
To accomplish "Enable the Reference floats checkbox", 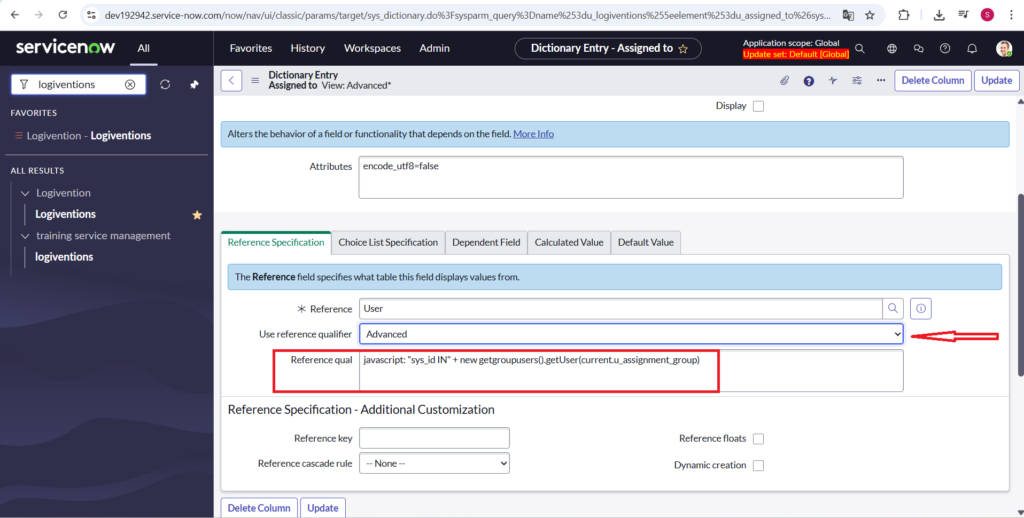I will [x=758, y=439].
